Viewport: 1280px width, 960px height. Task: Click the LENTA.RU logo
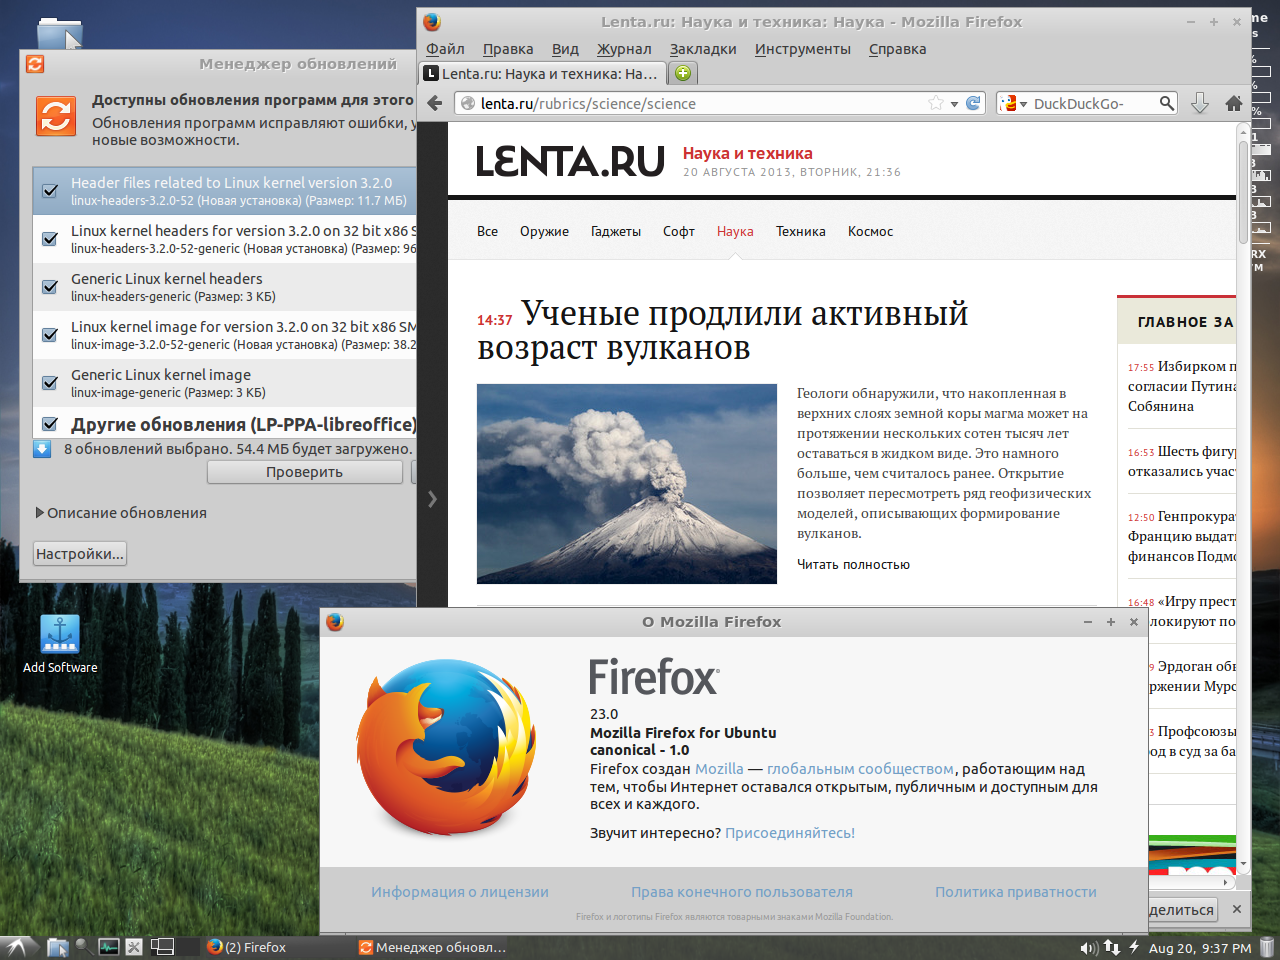point(570,161)
